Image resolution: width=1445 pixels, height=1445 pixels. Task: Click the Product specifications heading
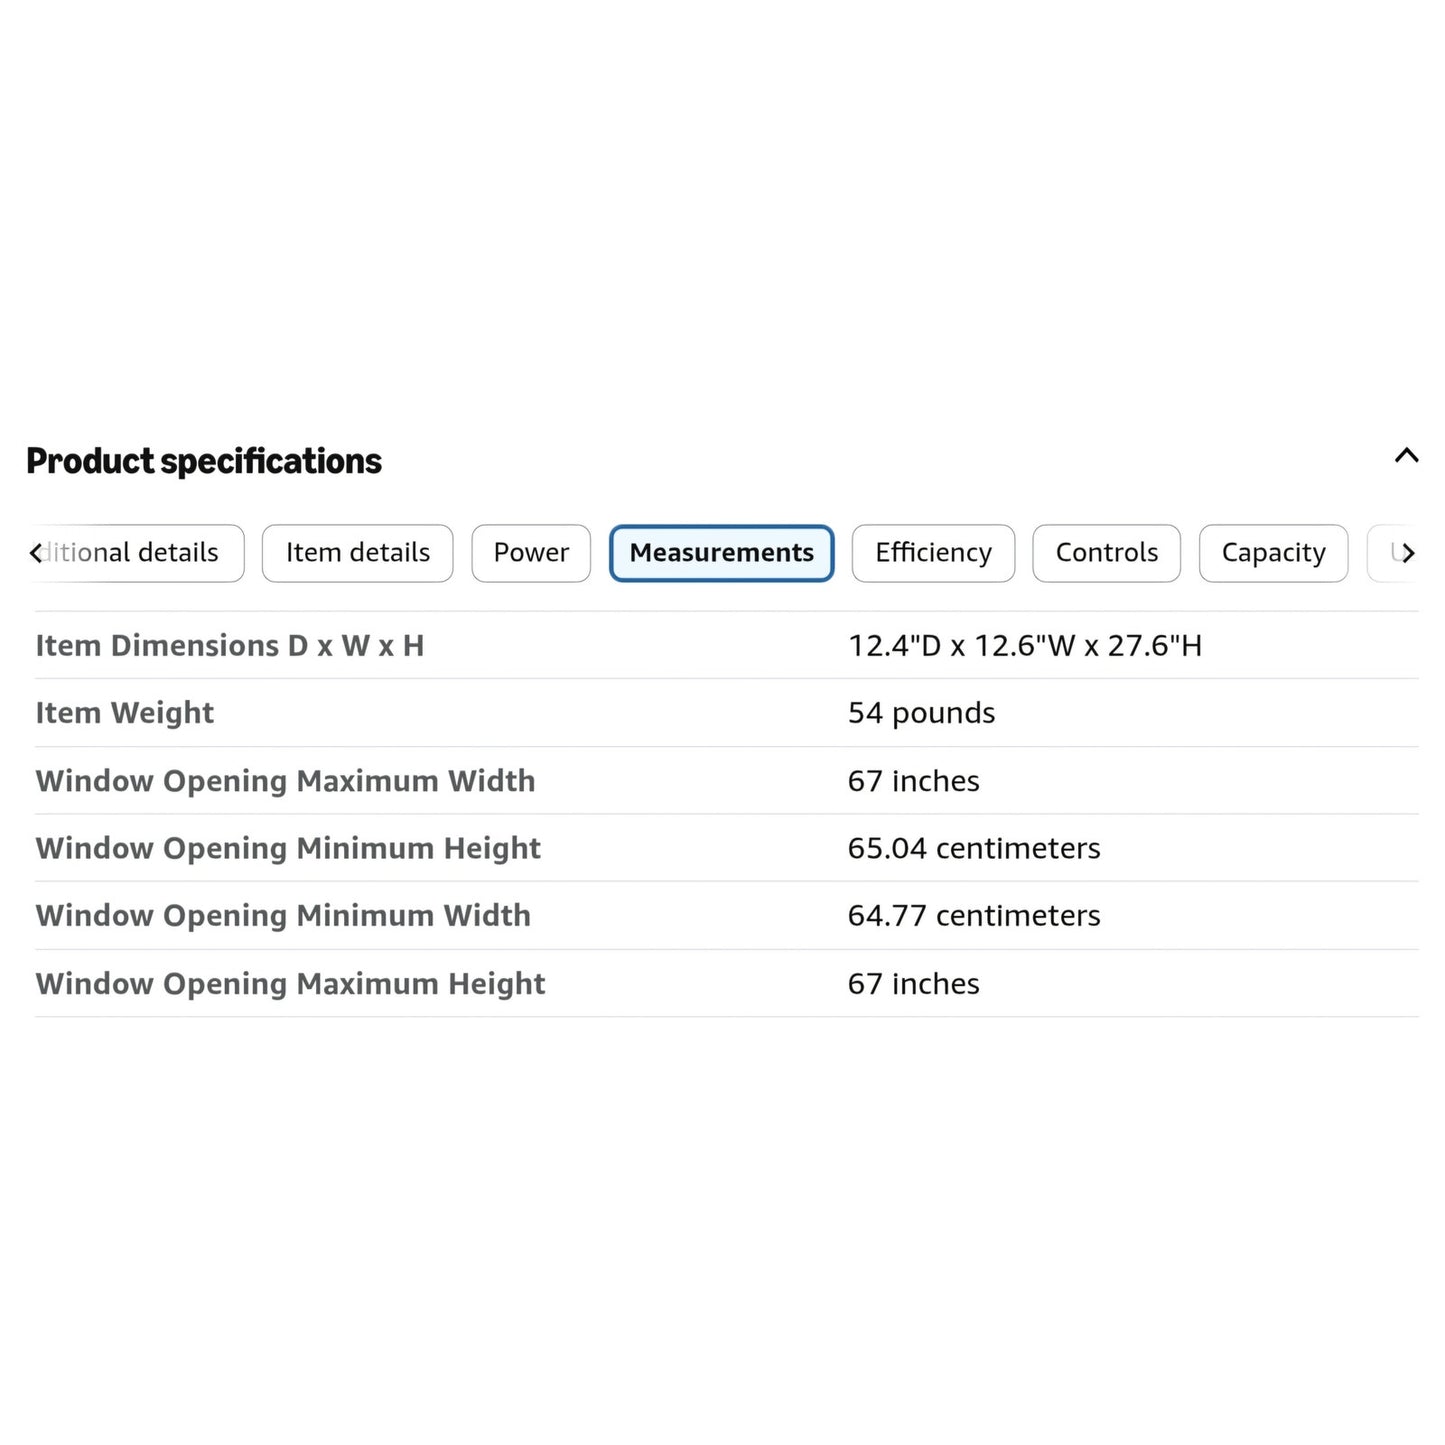204,461
